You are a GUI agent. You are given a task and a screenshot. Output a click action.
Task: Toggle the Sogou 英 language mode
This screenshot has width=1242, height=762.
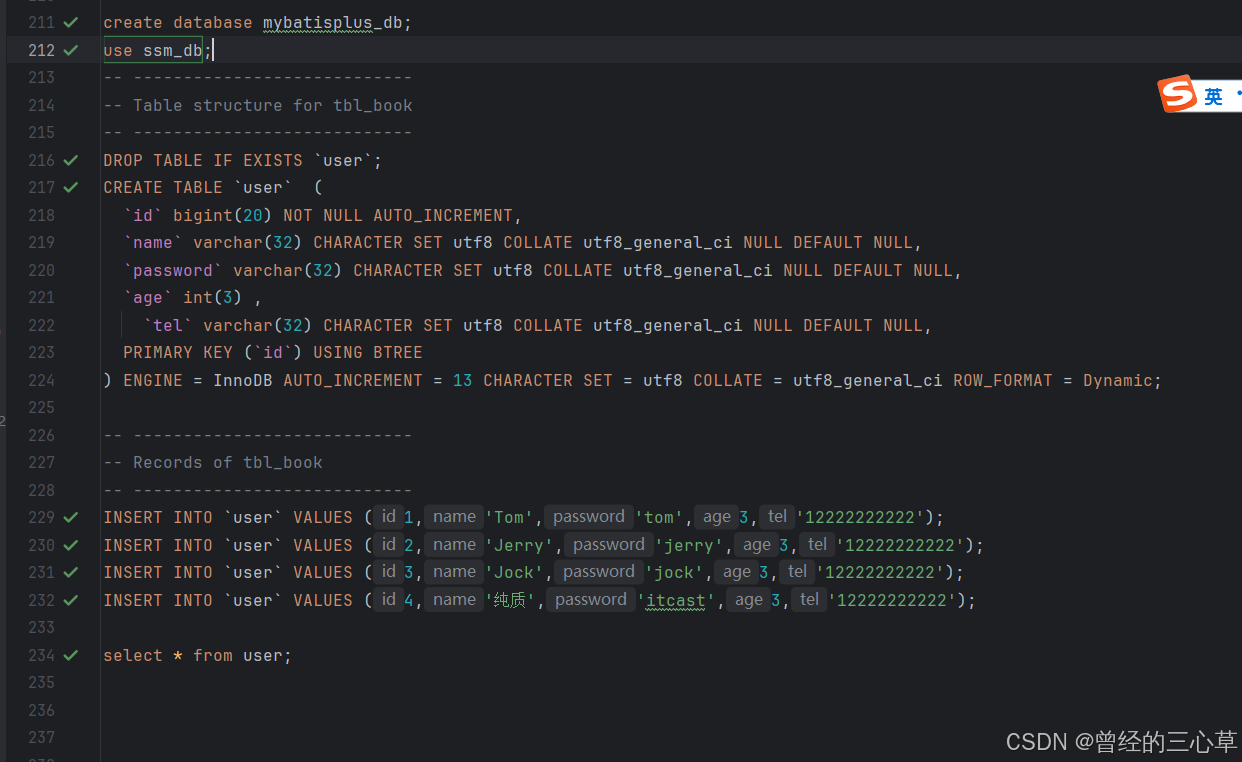point(1213,96)
